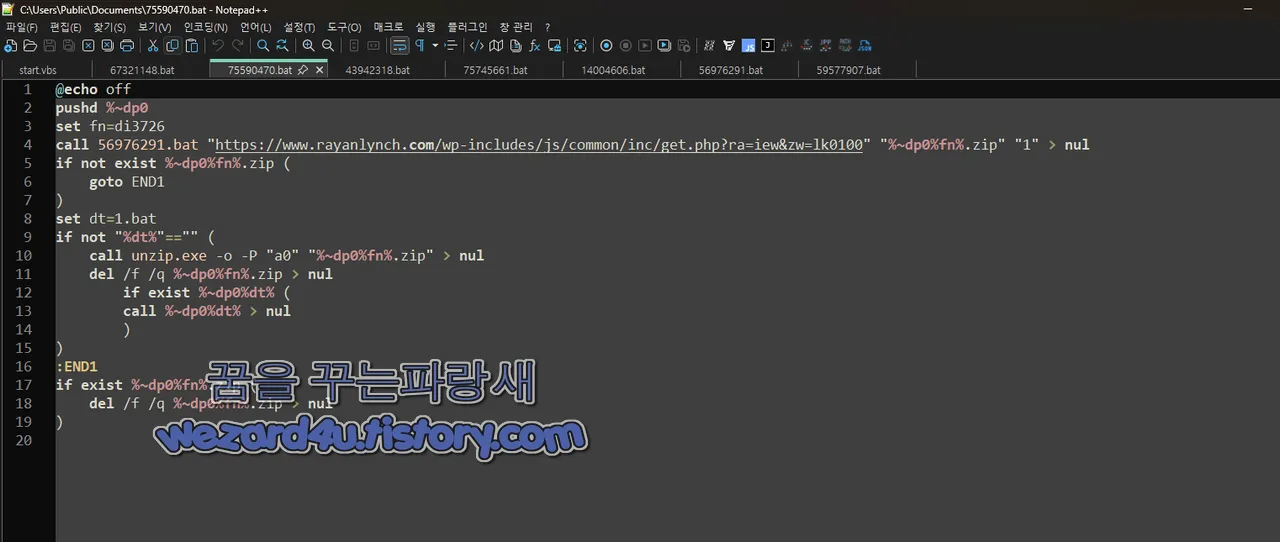This screenshot has width=1280, height=542.
Task: Open the 플러그인 menu
Action: [467, 27]
